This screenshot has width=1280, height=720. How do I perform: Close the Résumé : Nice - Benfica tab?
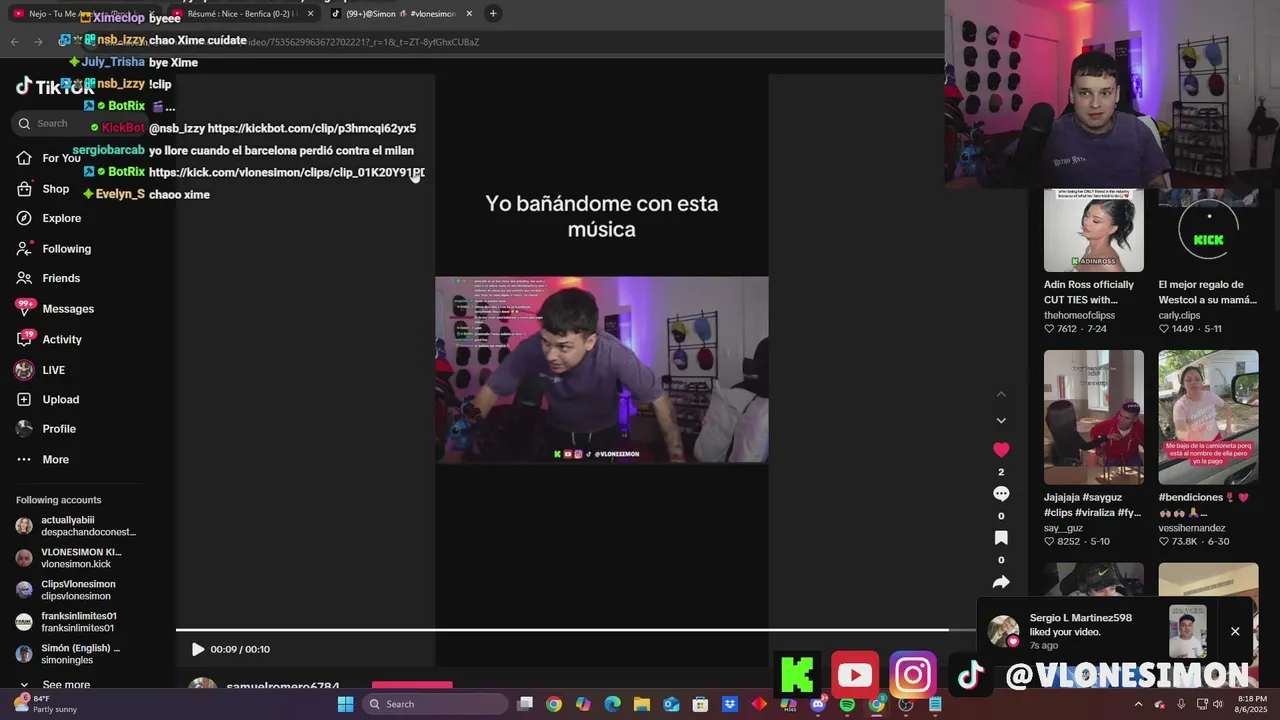pos(311,14)
